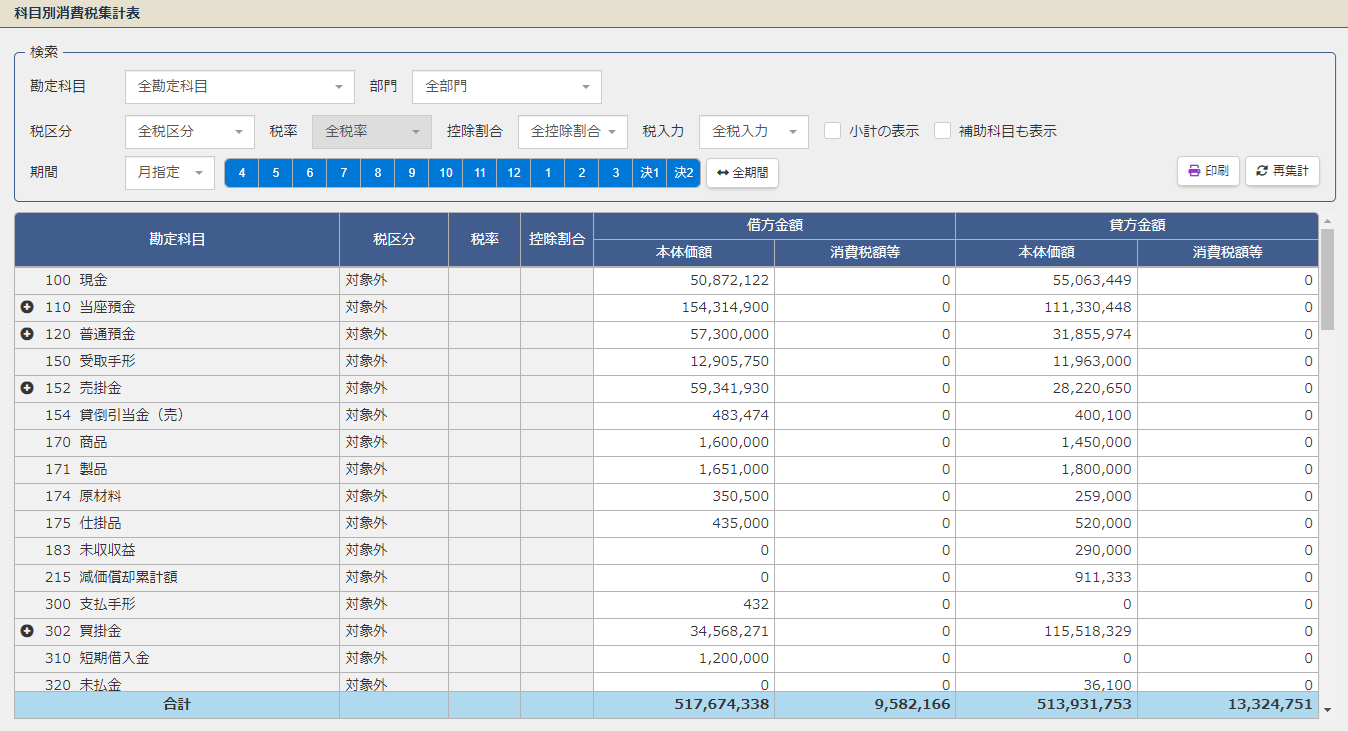
Task: Open the 税区分 dropdown
Action: pos(189,131)
